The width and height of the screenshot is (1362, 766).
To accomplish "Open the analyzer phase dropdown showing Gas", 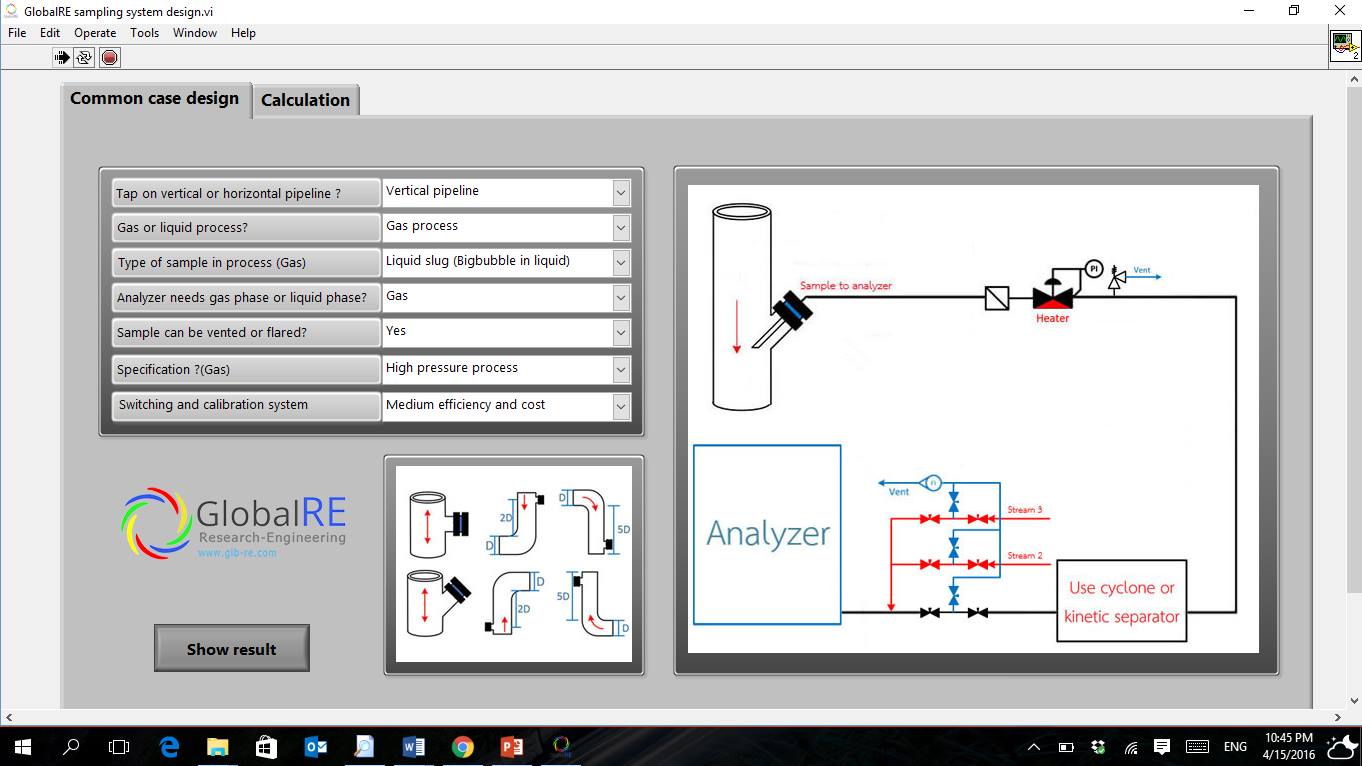I will tap(621, 298).
